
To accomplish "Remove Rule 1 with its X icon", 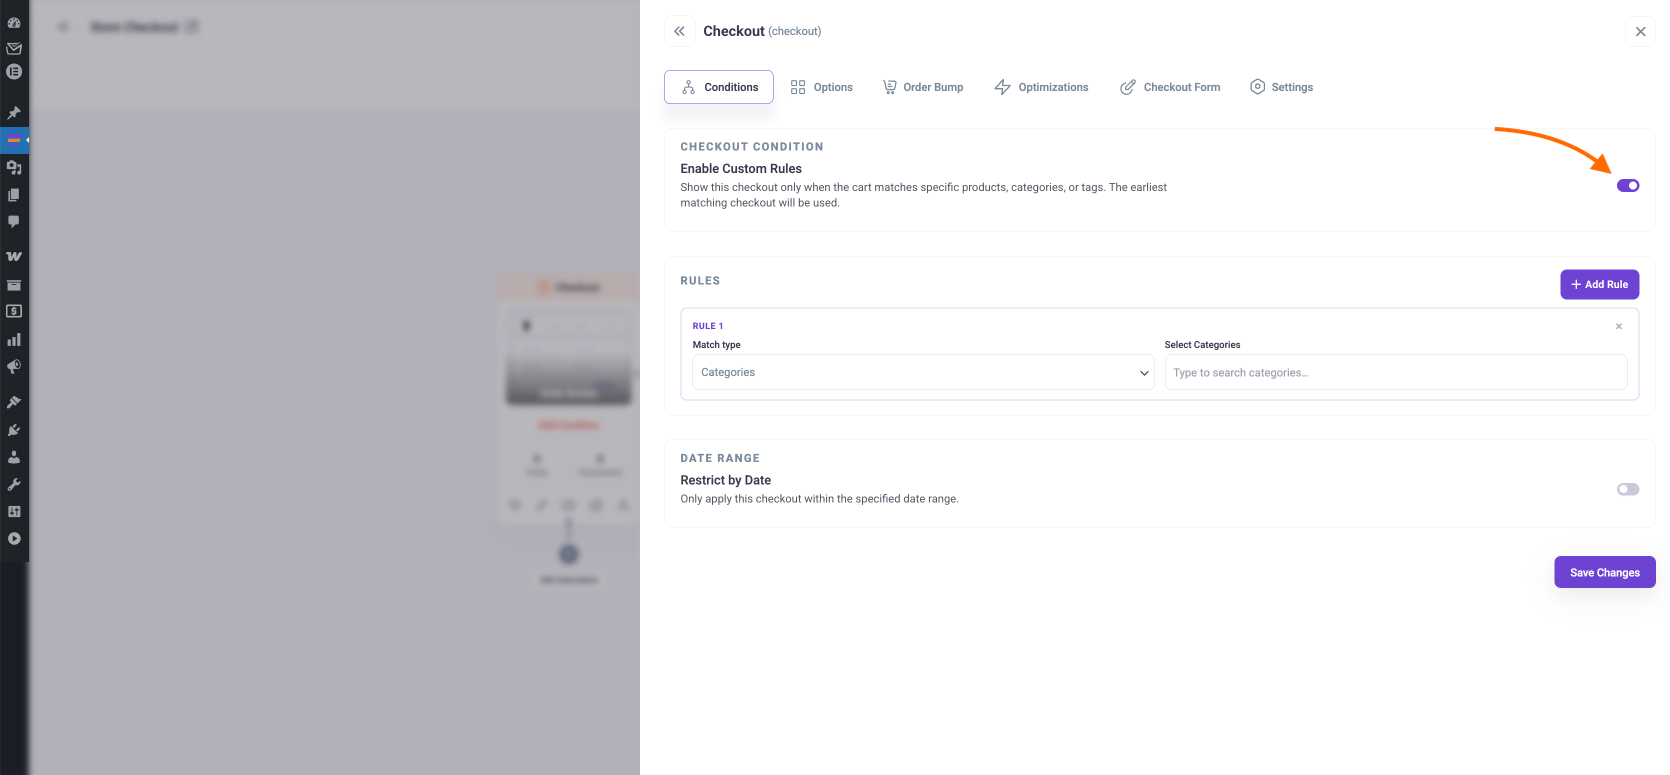I will 1619,326.
